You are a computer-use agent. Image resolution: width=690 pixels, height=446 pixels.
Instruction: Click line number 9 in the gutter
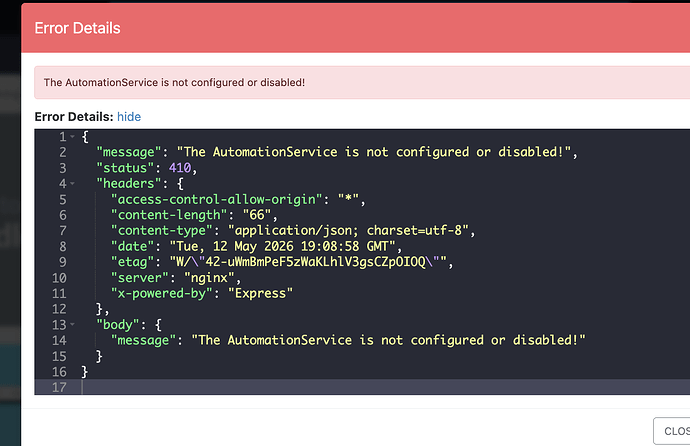click(63, 262)
